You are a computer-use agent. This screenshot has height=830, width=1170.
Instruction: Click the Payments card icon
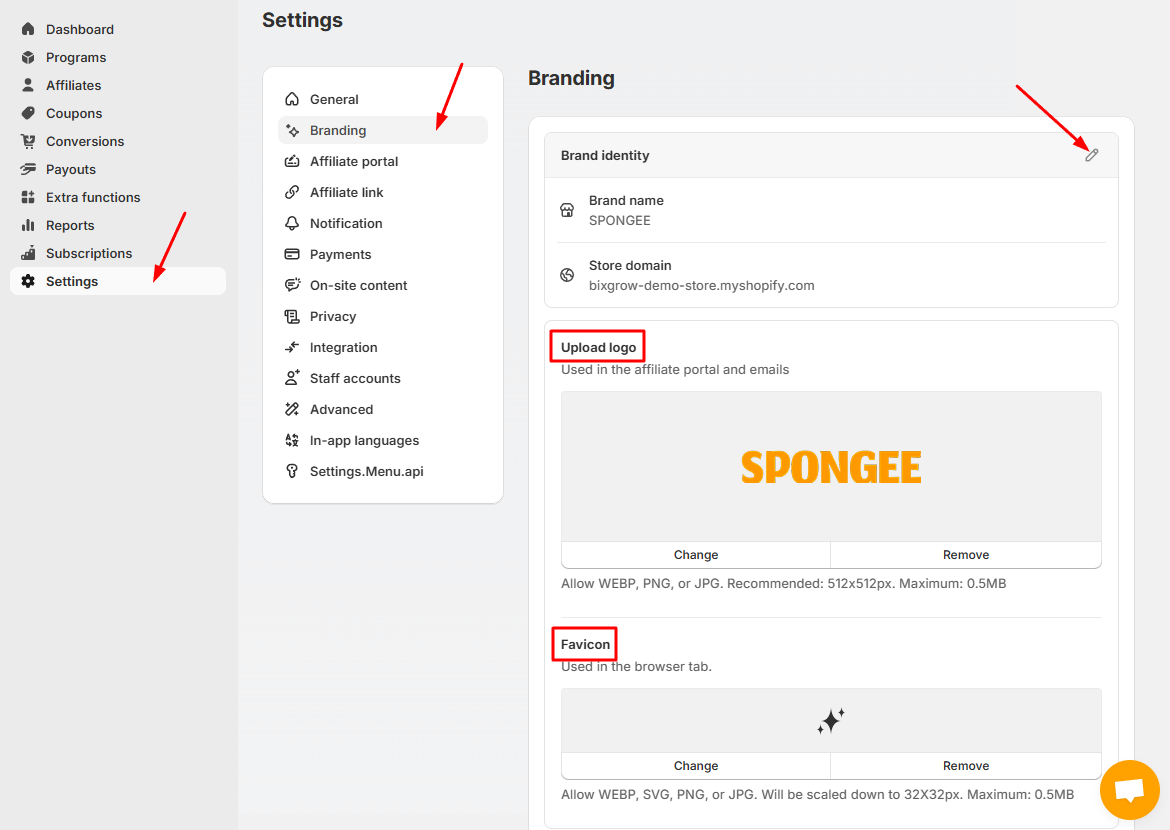[x=292, y=254]
